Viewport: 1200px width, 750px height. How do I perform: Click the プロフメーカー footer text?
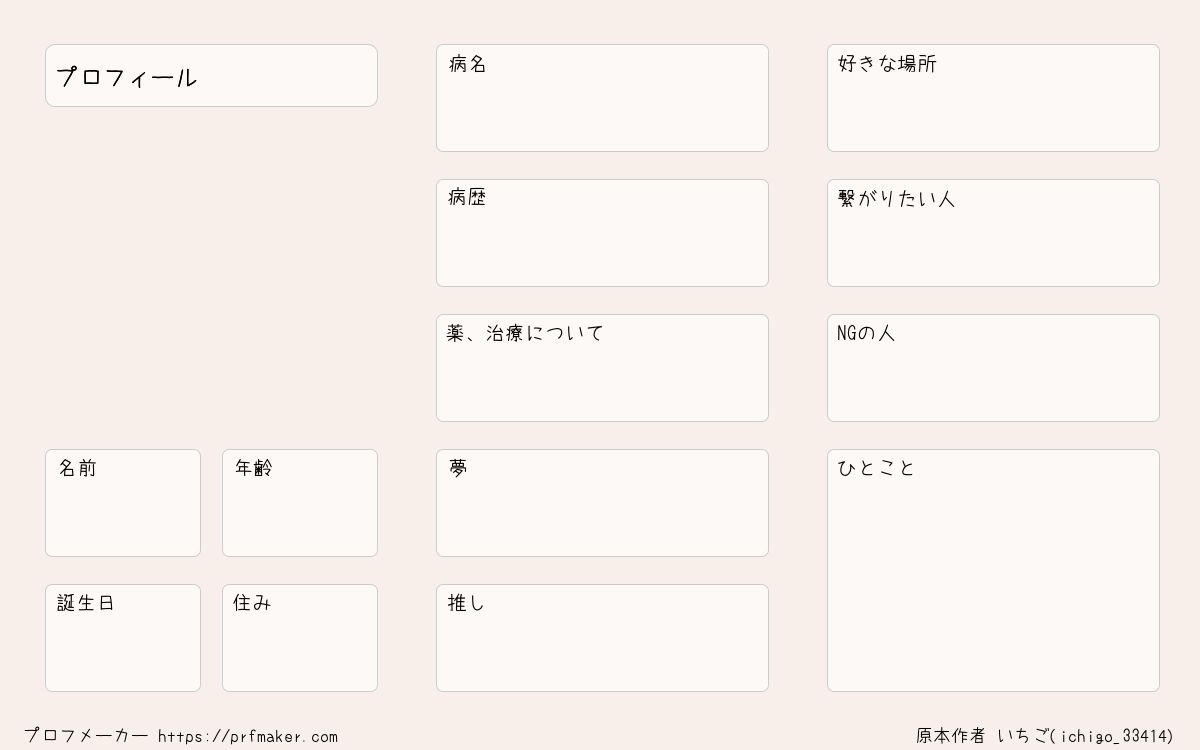coord(86,736)
